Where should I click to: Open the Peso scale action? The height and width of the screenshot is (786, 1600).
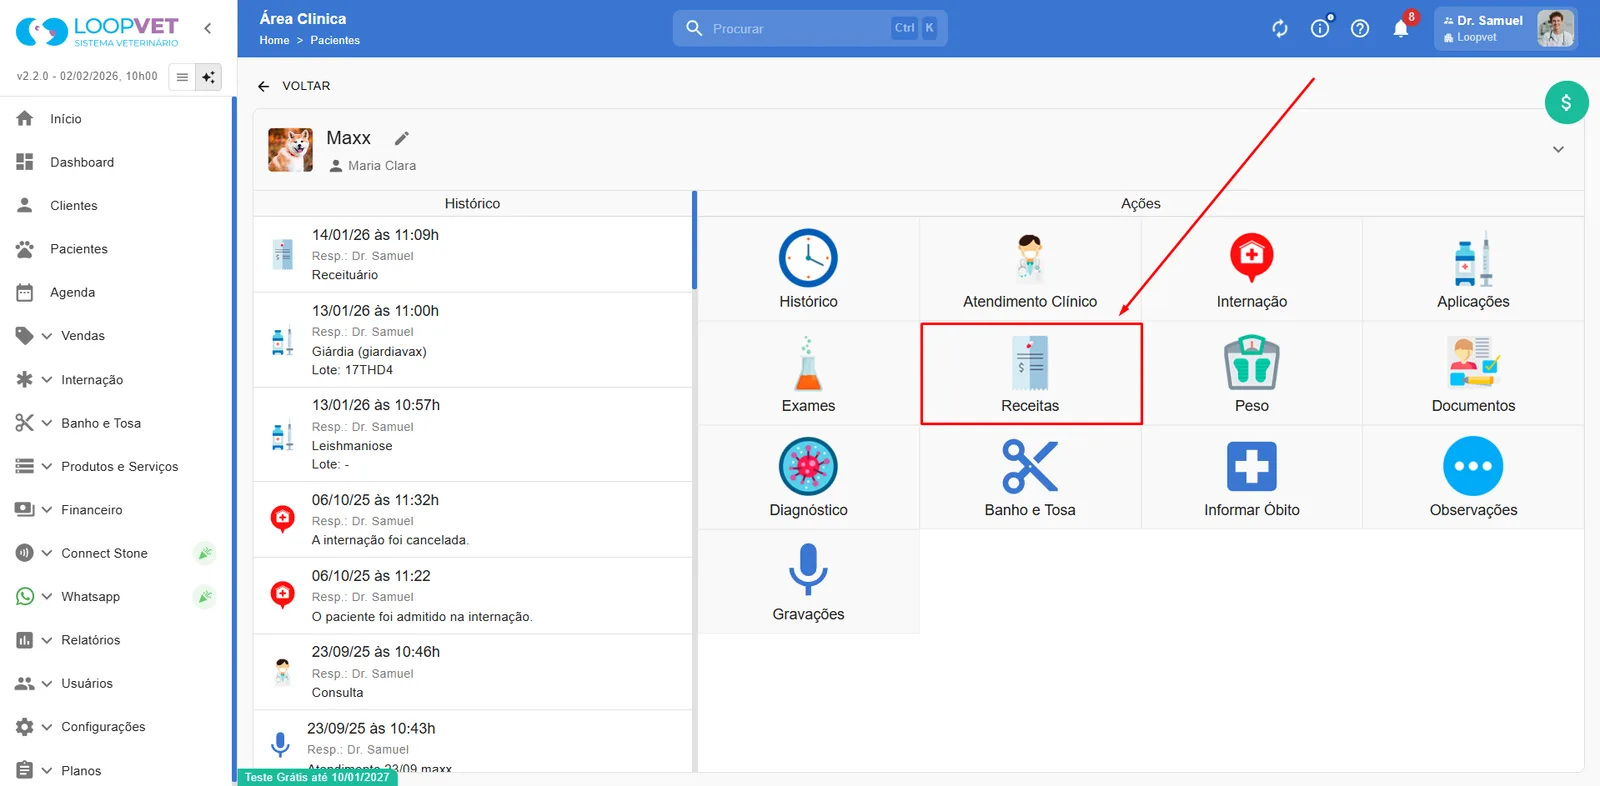point(1251,374)
